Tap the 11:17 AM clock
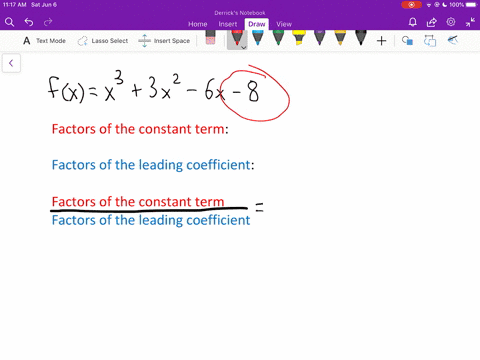480x360 pixels. [x=14, y=5]
